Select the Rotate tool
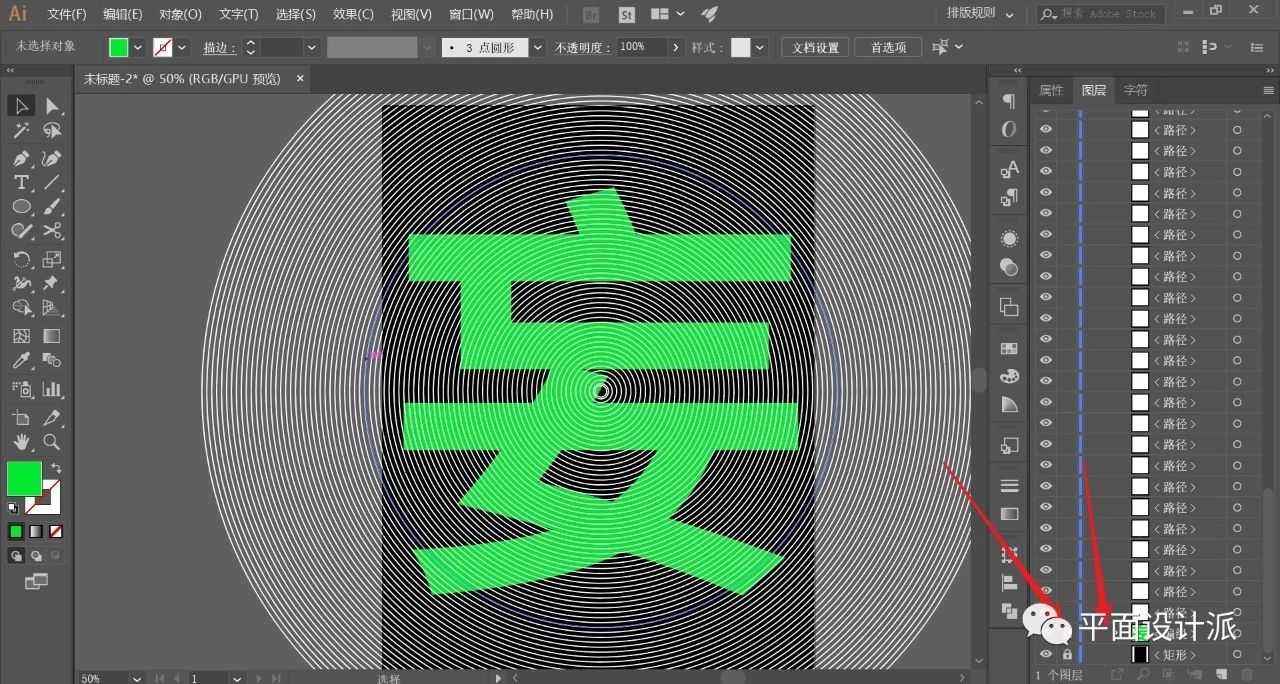The width and height of the screenshot is (1280, 684). tap(22, 259)
